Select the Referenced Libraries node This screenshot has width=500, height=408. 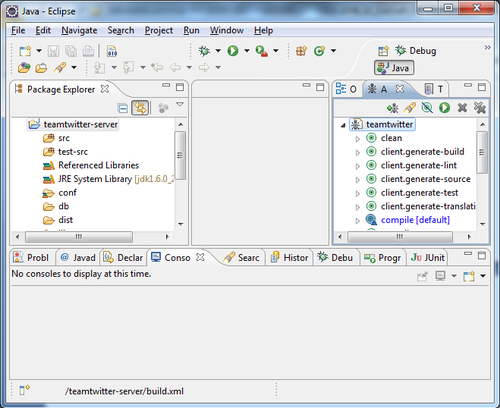click(91, 165)
